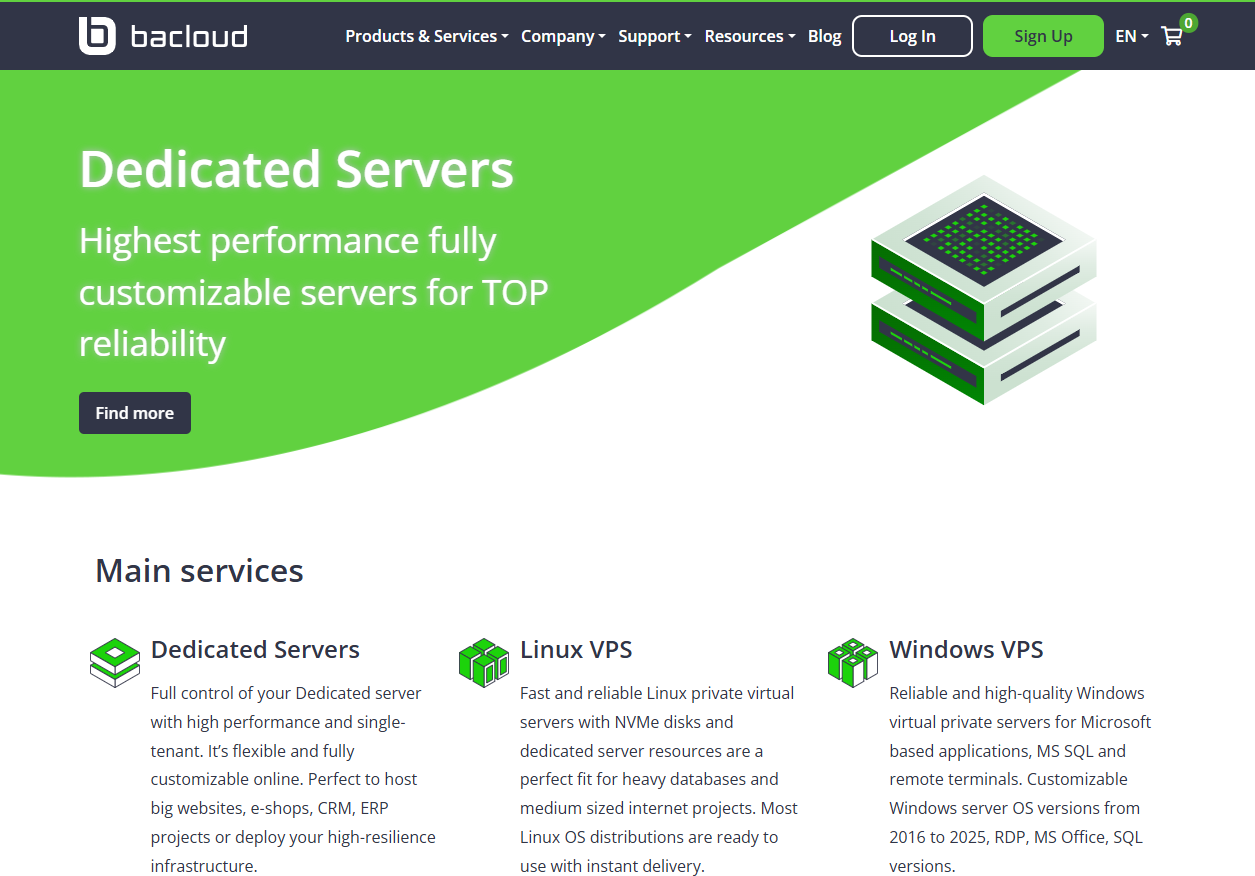Click the large server stack illustration
The height and width of the screenshot is (876, 1255).
(984, 290)
